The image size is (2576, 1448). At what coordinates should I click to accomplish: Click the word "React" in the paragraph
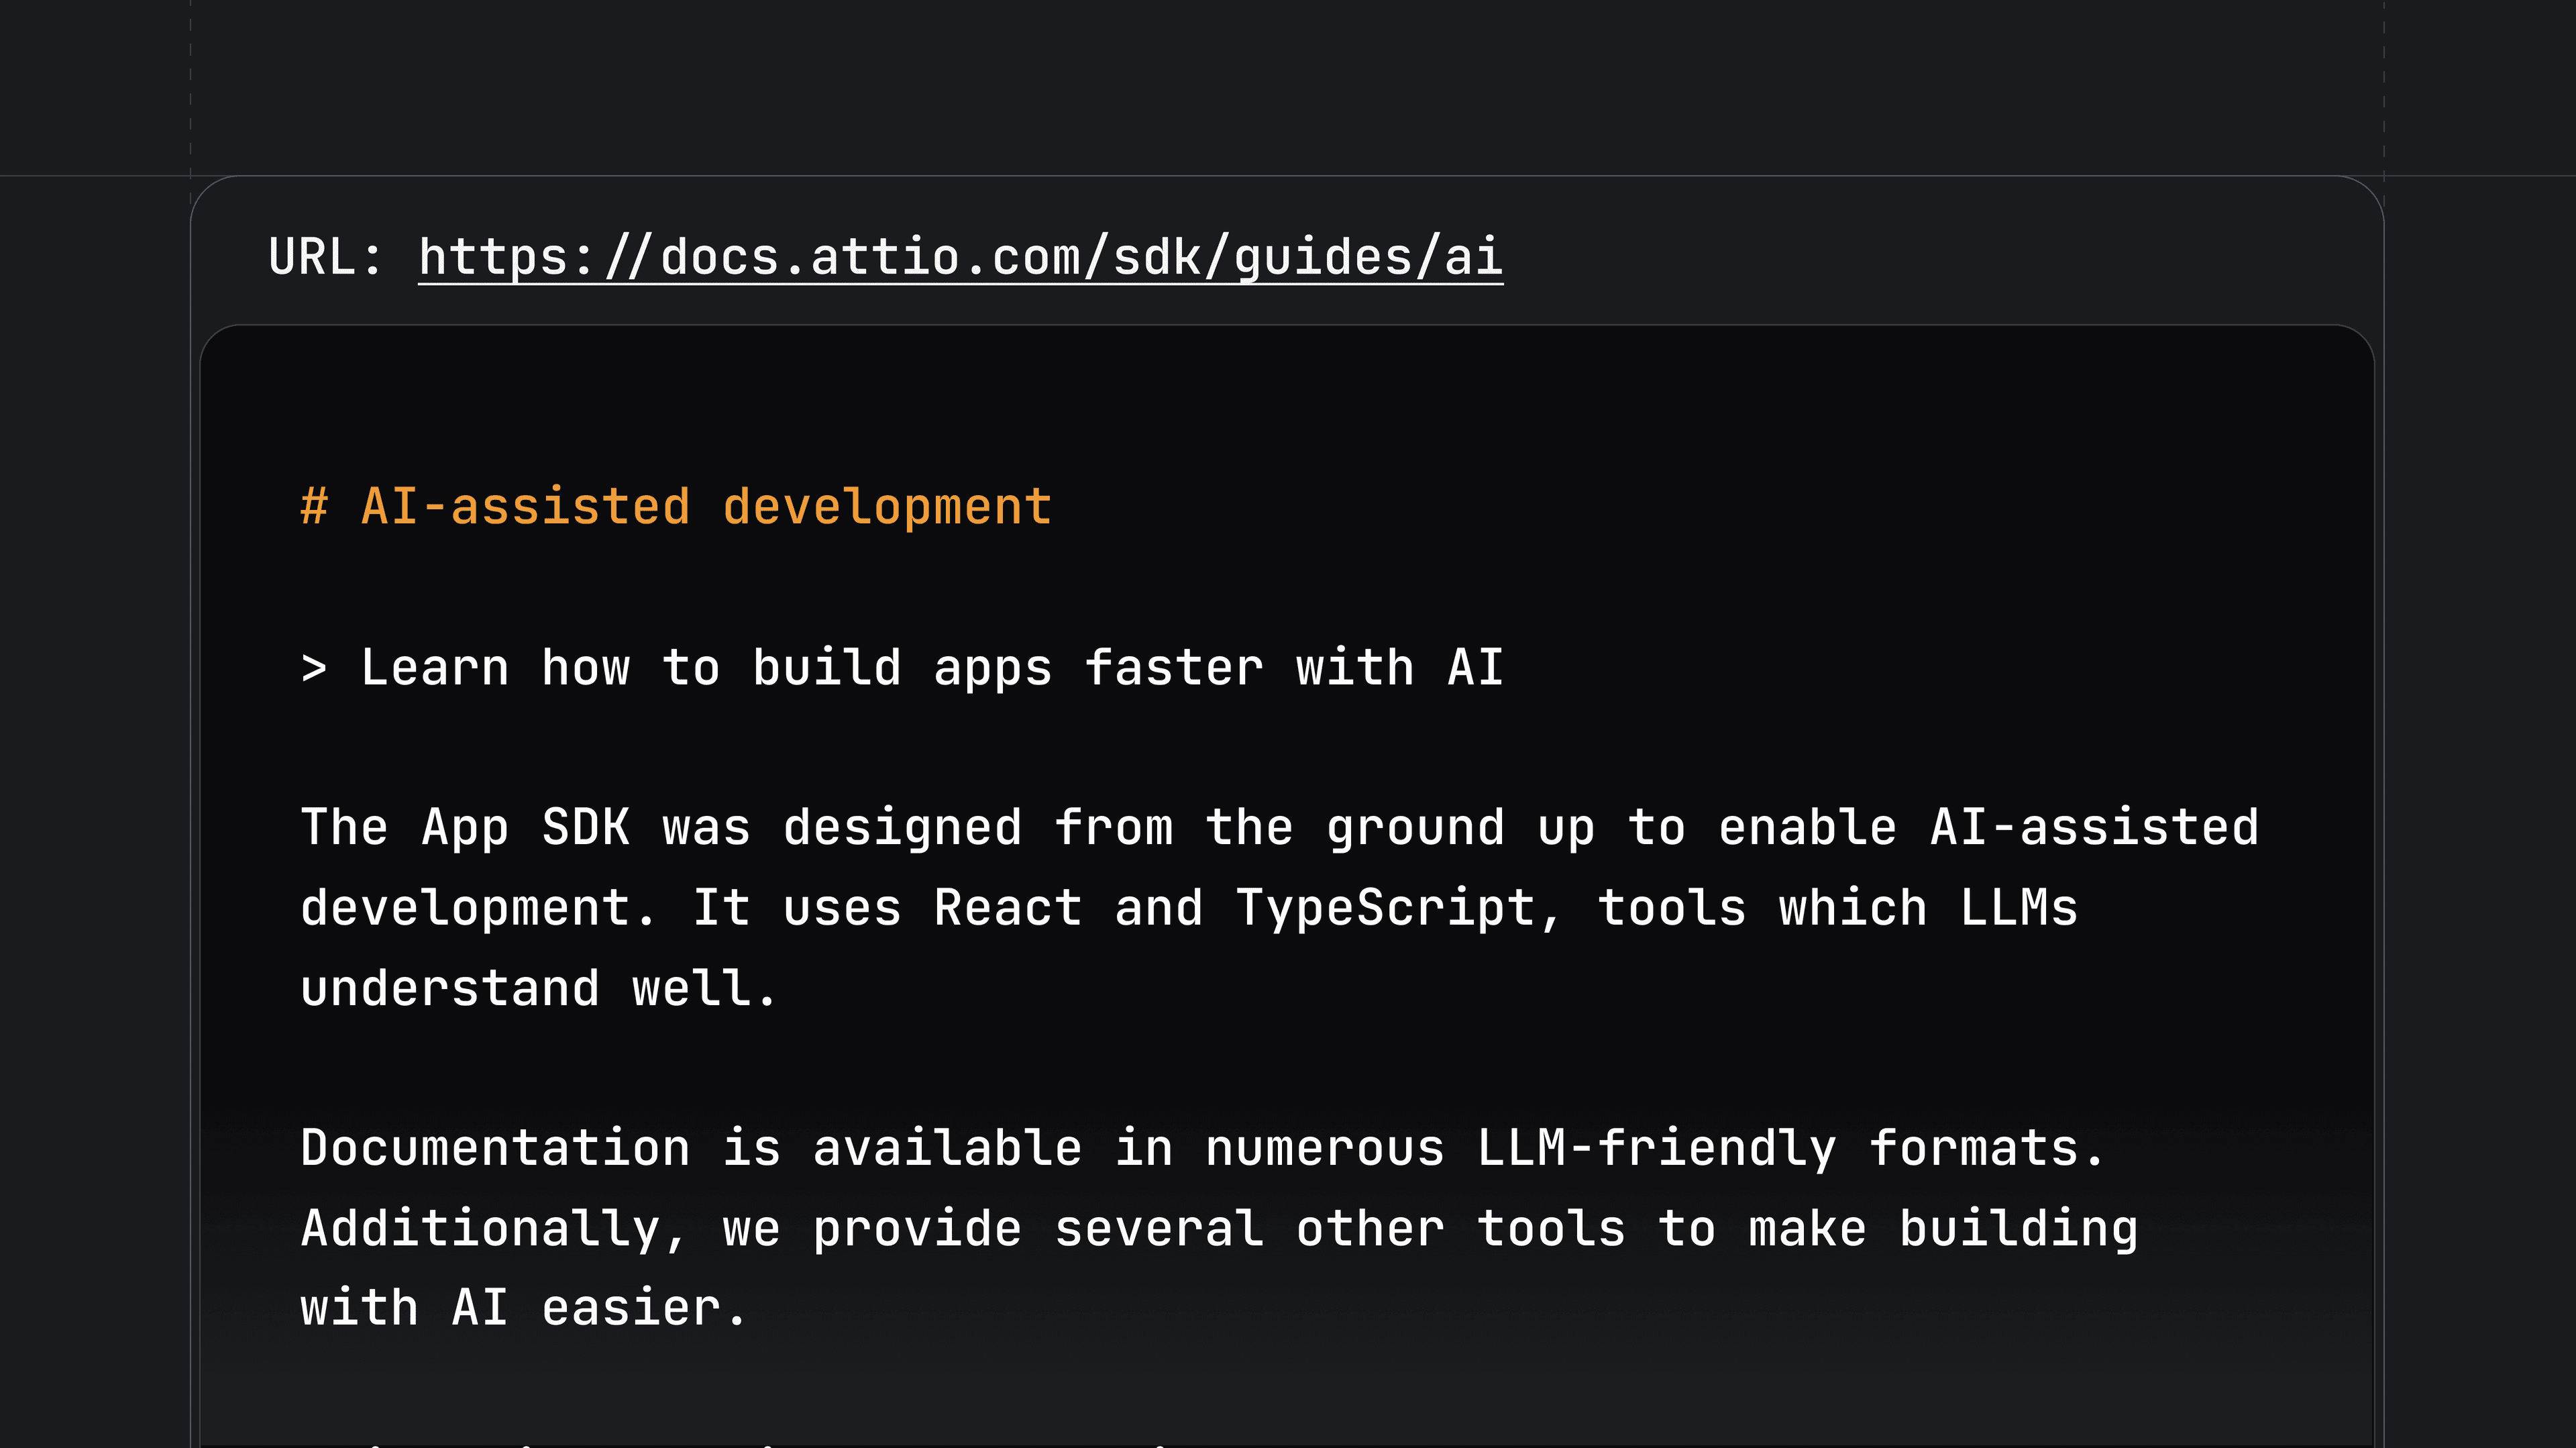(x=1007, y=908)
